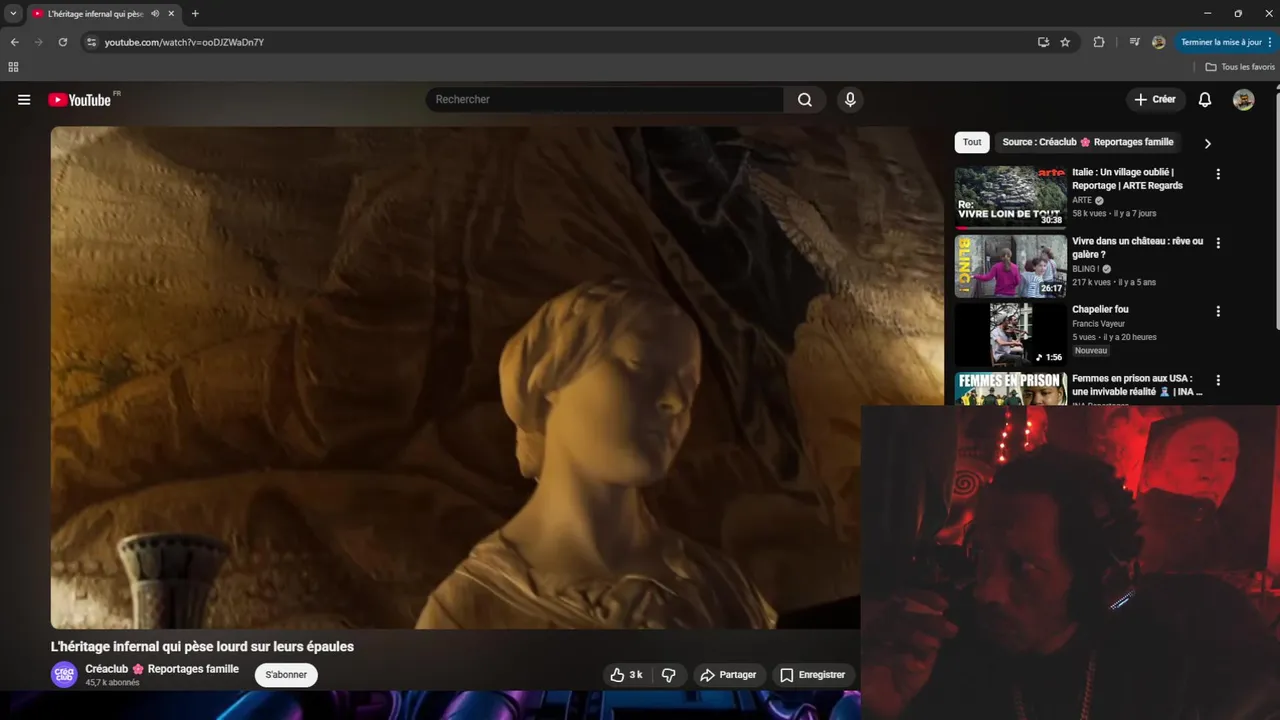Click the 45,7 k abonnés text
Viewport: 1280px width, 720px height.
(112, 683)
